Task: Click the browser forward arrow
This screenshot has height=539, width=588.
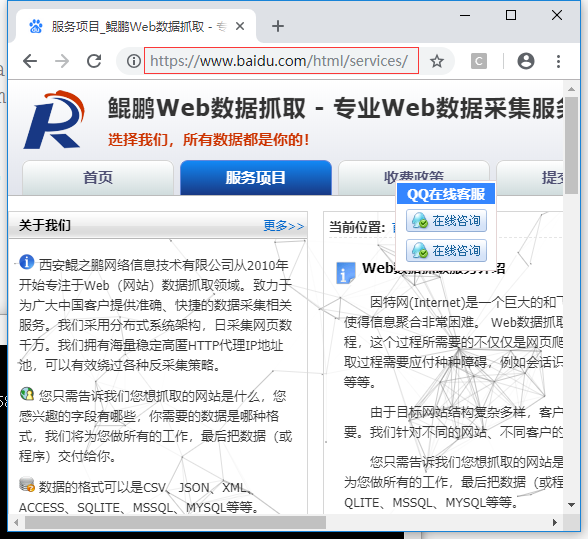Action: [x=62, y=61]
